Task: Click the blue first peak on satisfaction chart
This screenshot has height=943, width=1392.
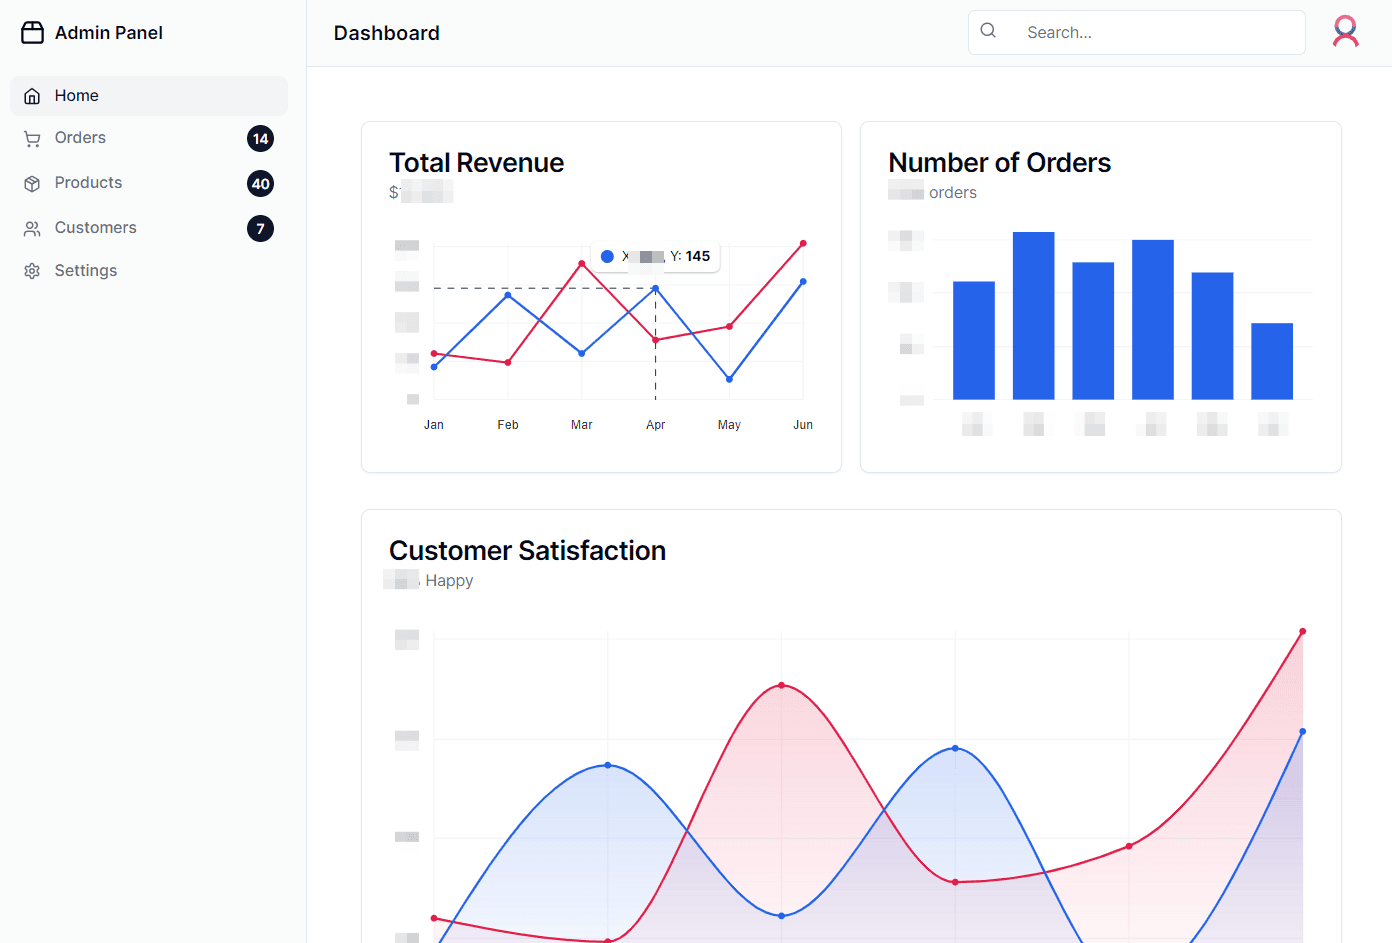Action: tap(608, 765)
